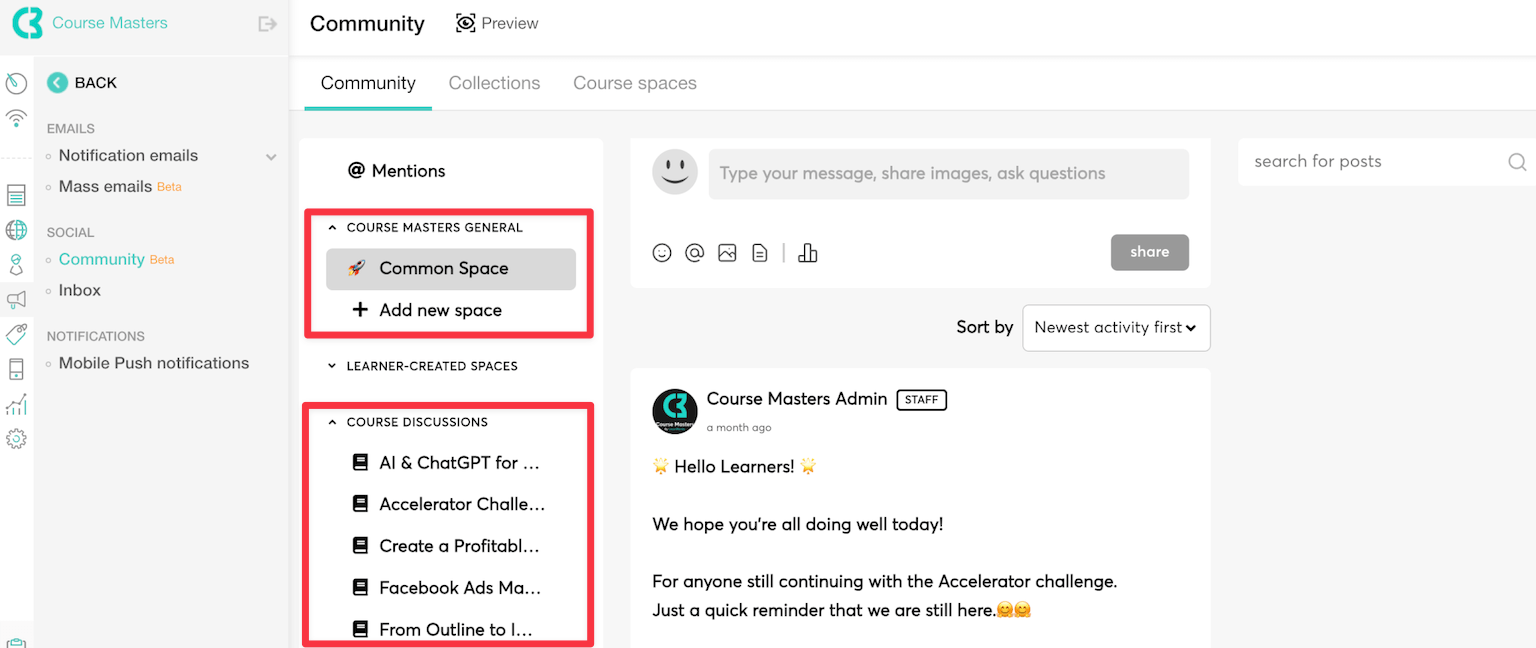
Task: Select Add new space
Action: [440, 310]
